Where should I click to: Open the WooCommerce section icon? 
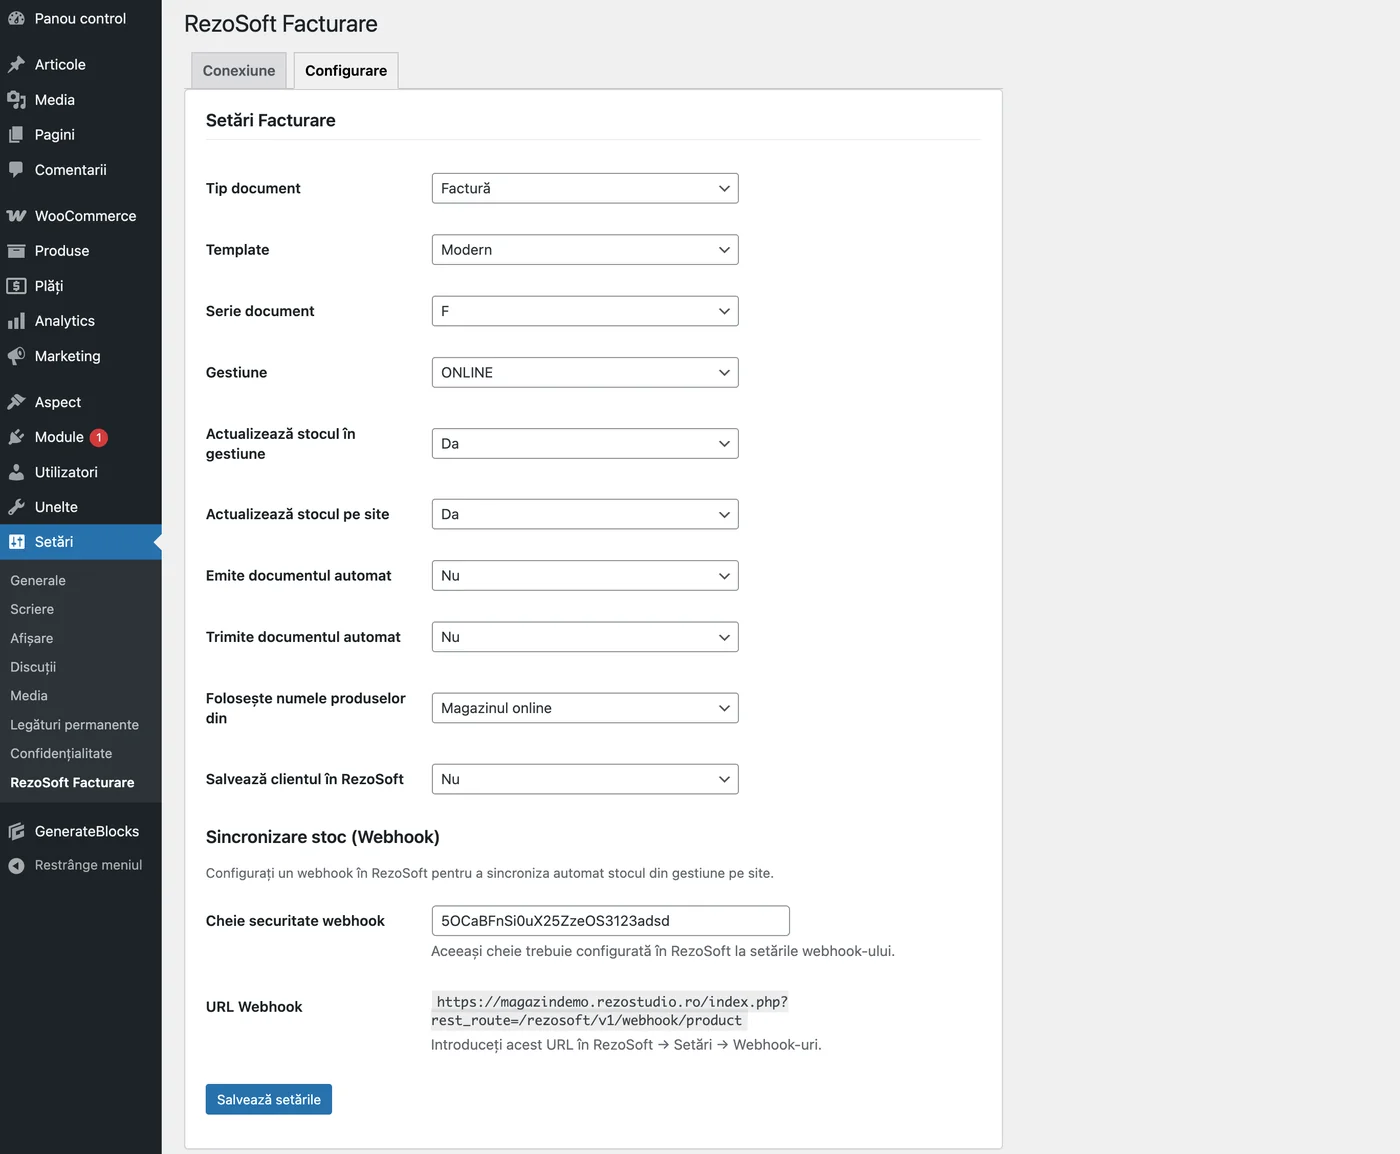pyautogui.click(x=17, y=216)
